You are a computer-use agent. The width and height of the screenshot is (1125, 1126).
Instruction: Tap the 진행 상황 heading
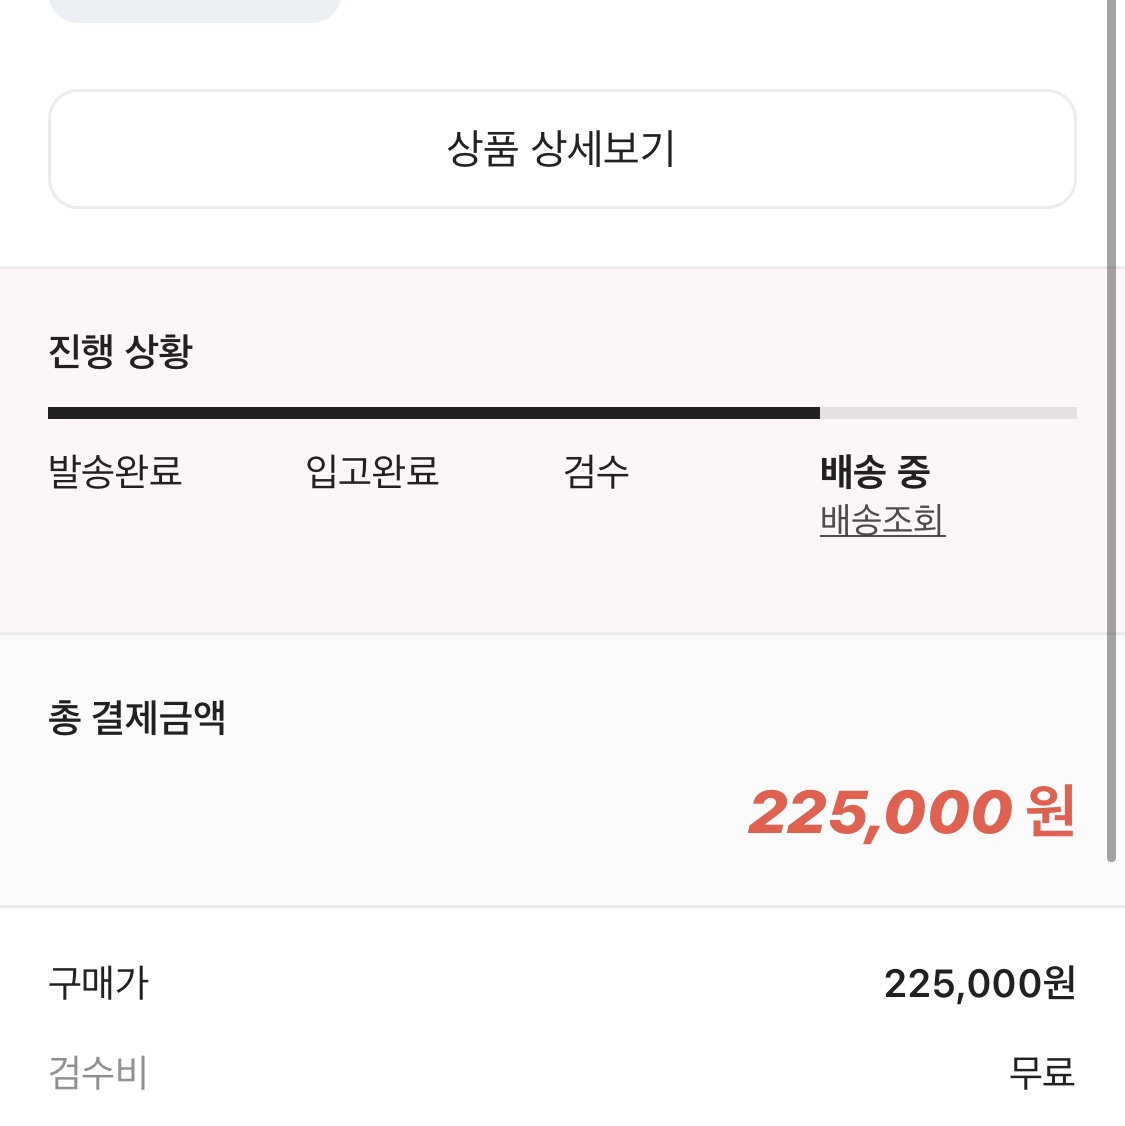(x=120, y=351)
